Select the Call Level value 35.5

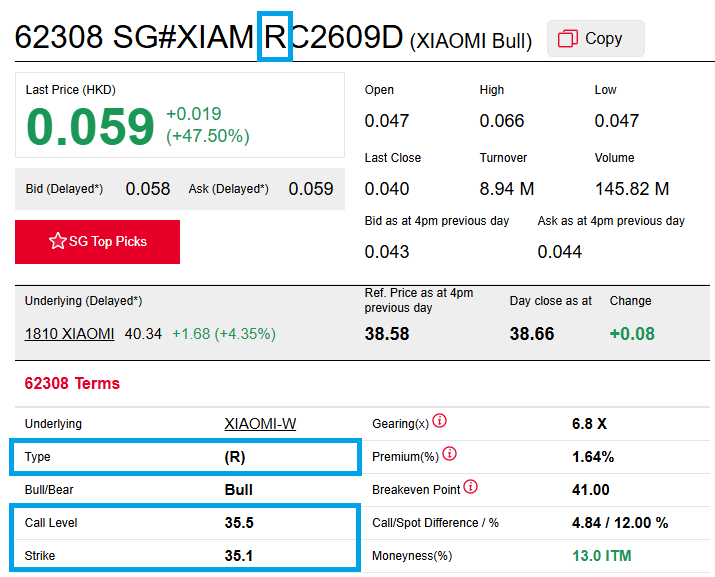click(239, 523)
